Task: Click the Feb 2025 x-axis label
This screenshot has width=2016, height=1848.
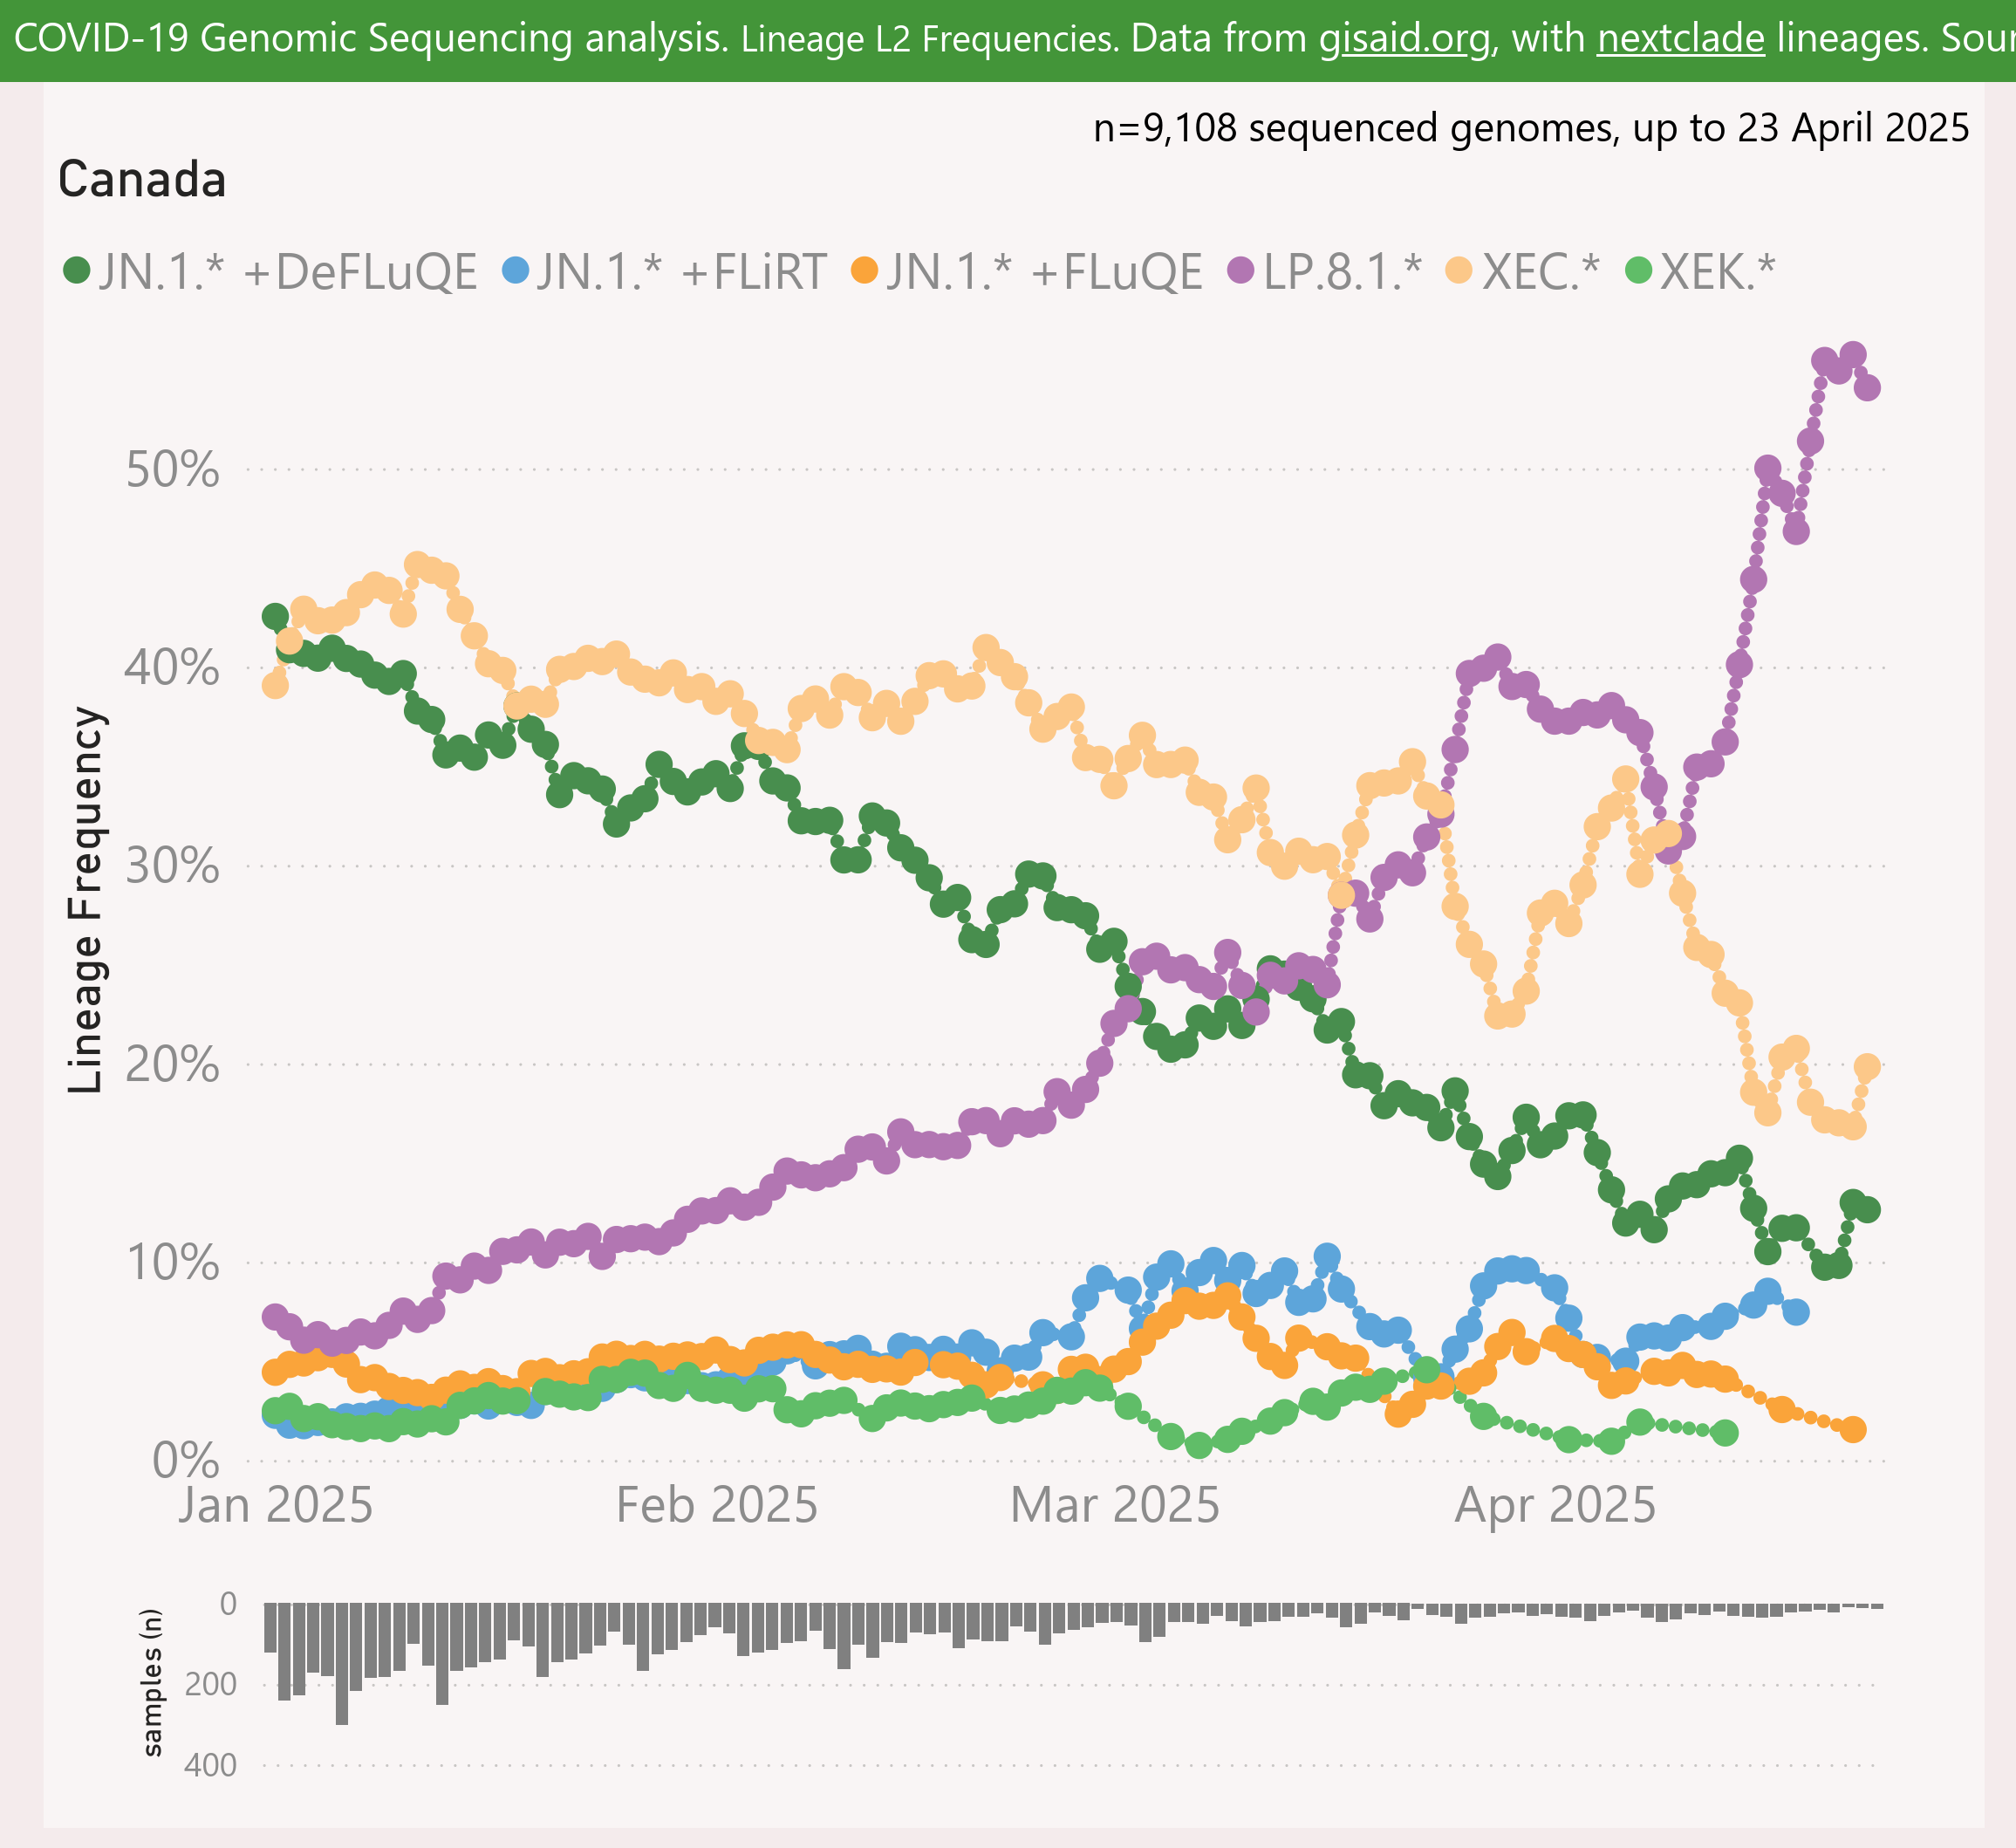Action: point(717,1506)
